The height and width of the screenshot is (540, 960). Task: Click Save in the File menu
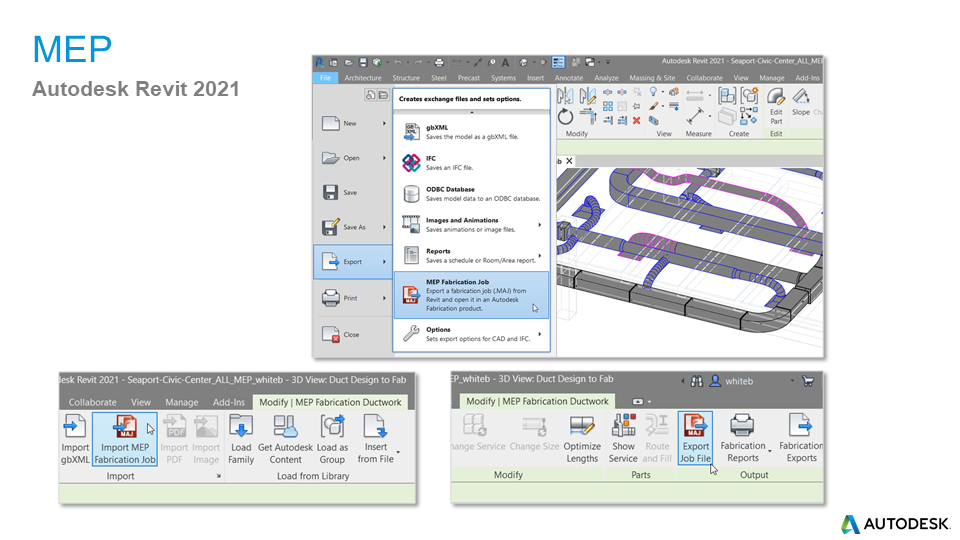tap(350, 192)
